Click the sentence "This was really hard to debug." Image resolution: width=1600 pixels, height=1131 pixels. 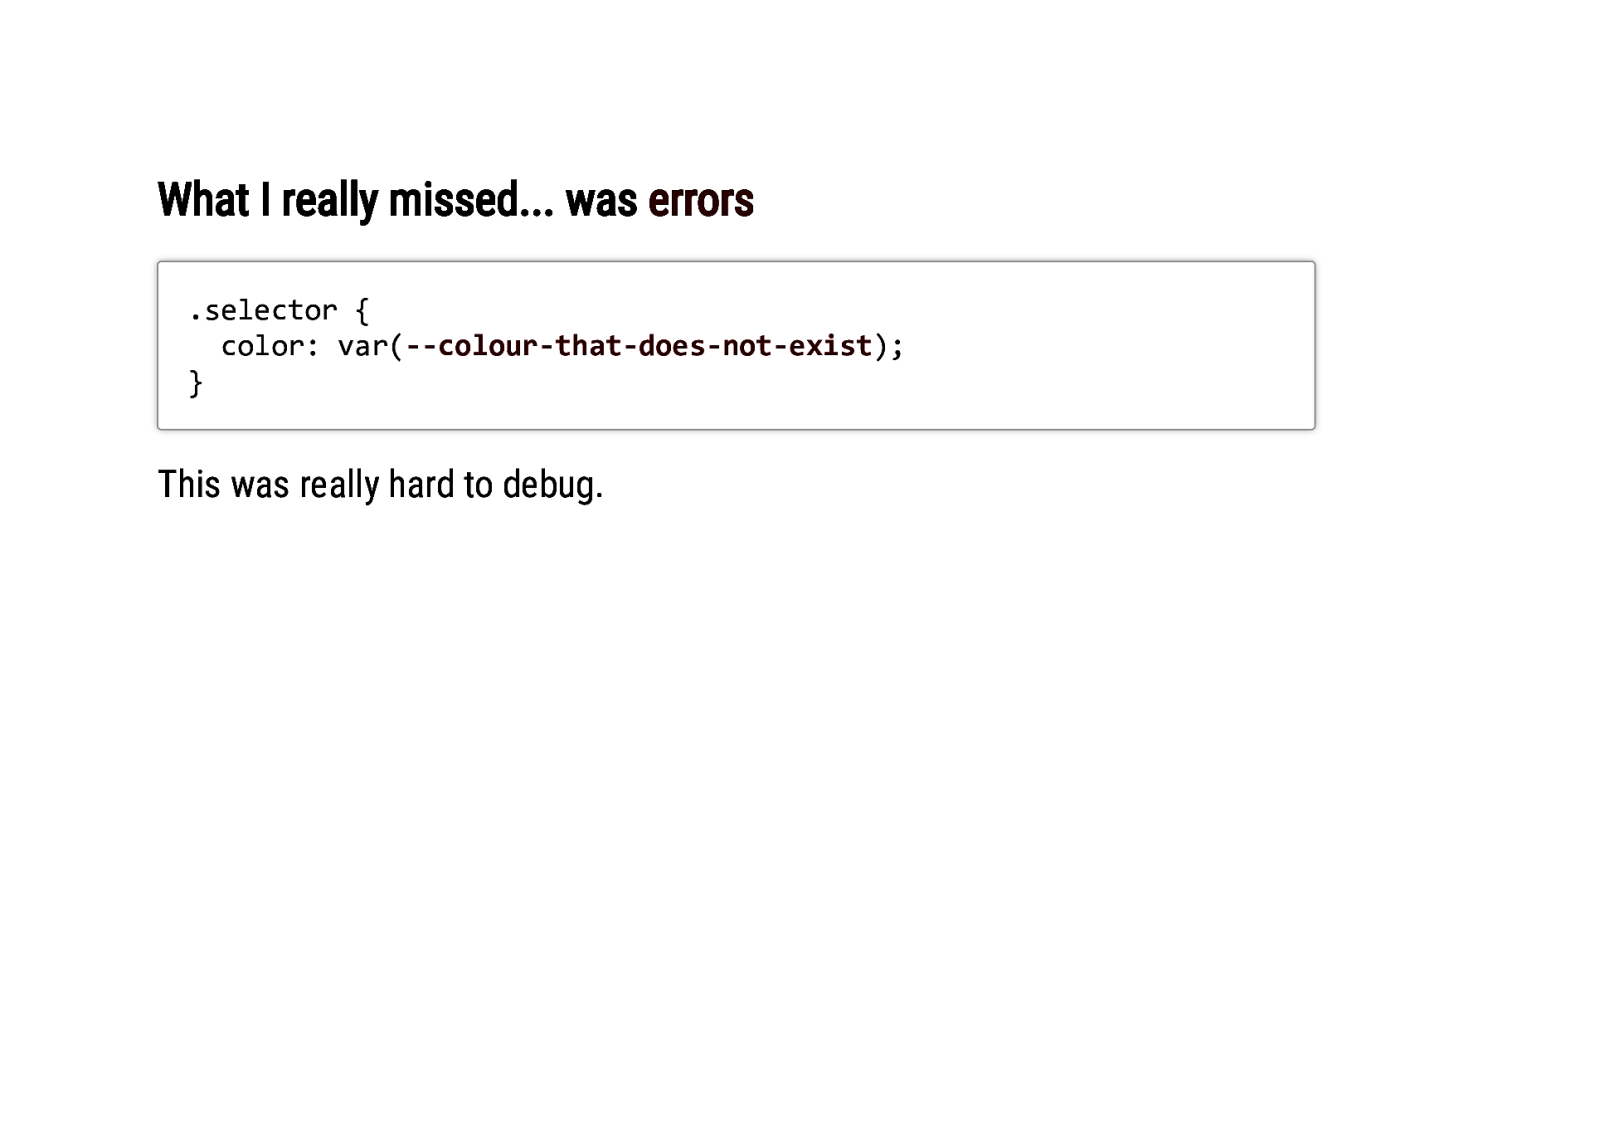pyautogui.click(x=380, y=485)
